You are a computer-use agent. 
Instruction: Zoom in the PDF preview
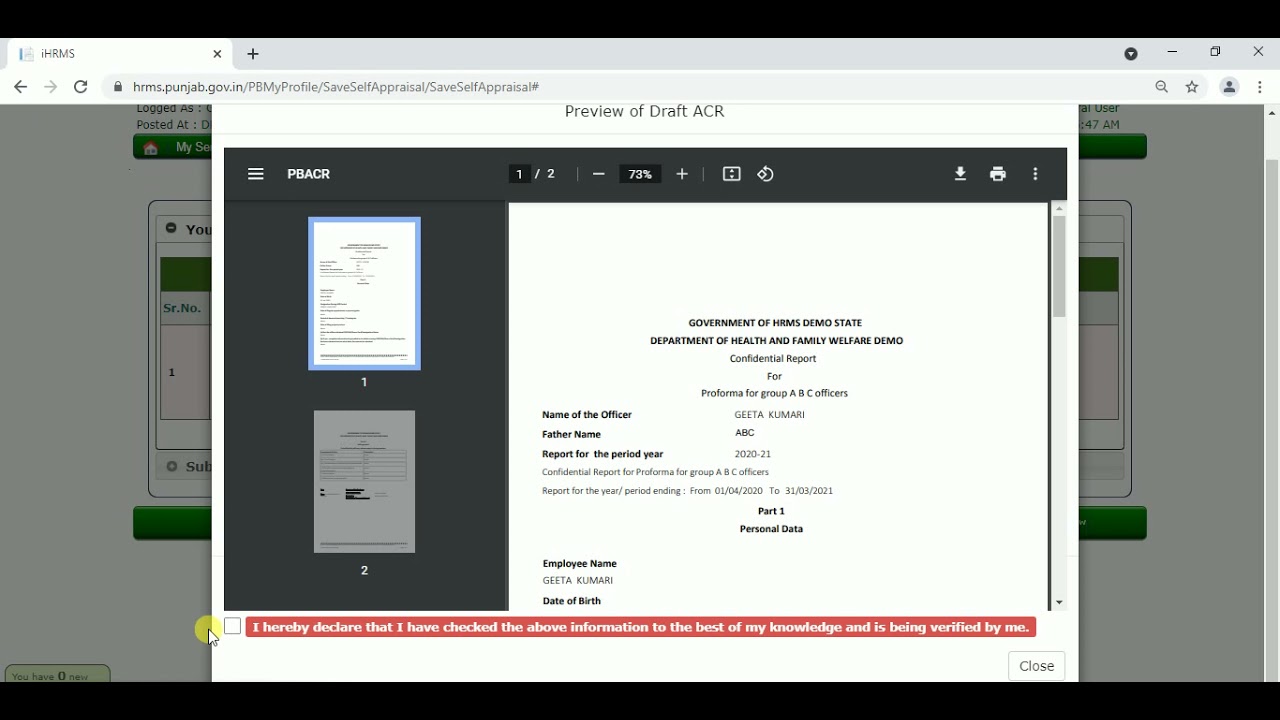(682, 174)
